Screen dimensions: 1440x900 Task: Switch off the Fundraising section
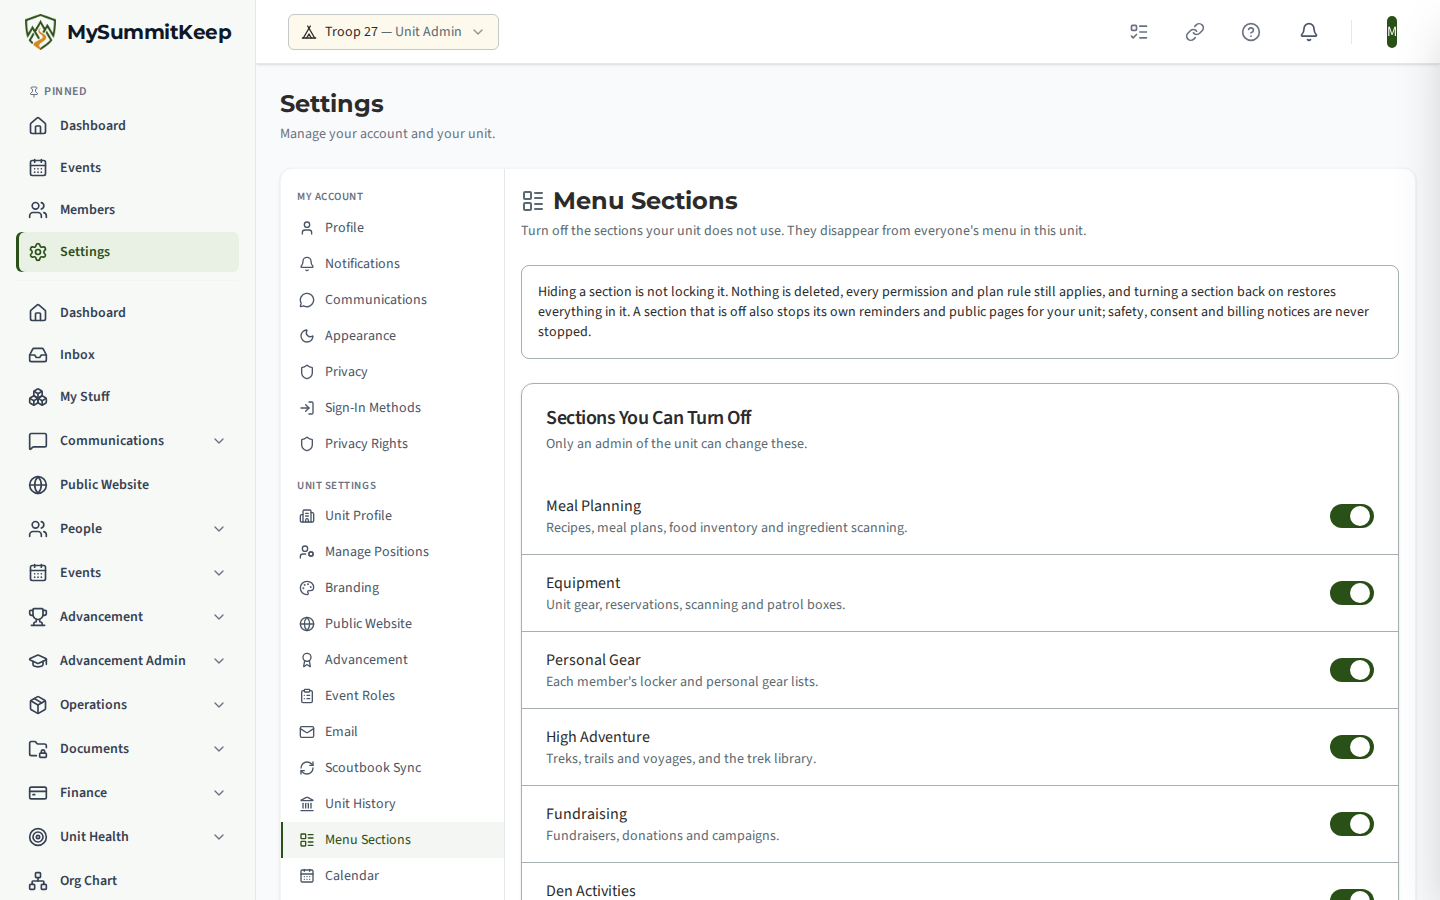pyautogui.click(x=1352, y=824)
